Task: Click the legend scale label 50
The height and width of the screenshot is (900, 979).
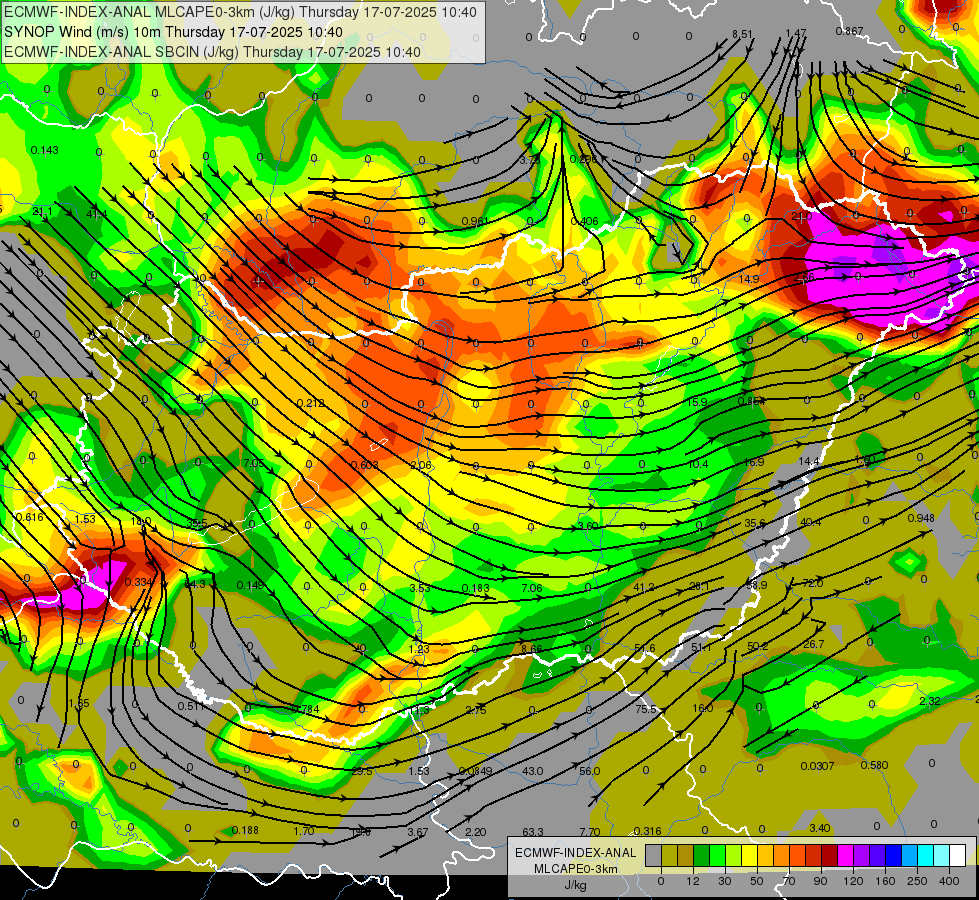Action: 757,881
